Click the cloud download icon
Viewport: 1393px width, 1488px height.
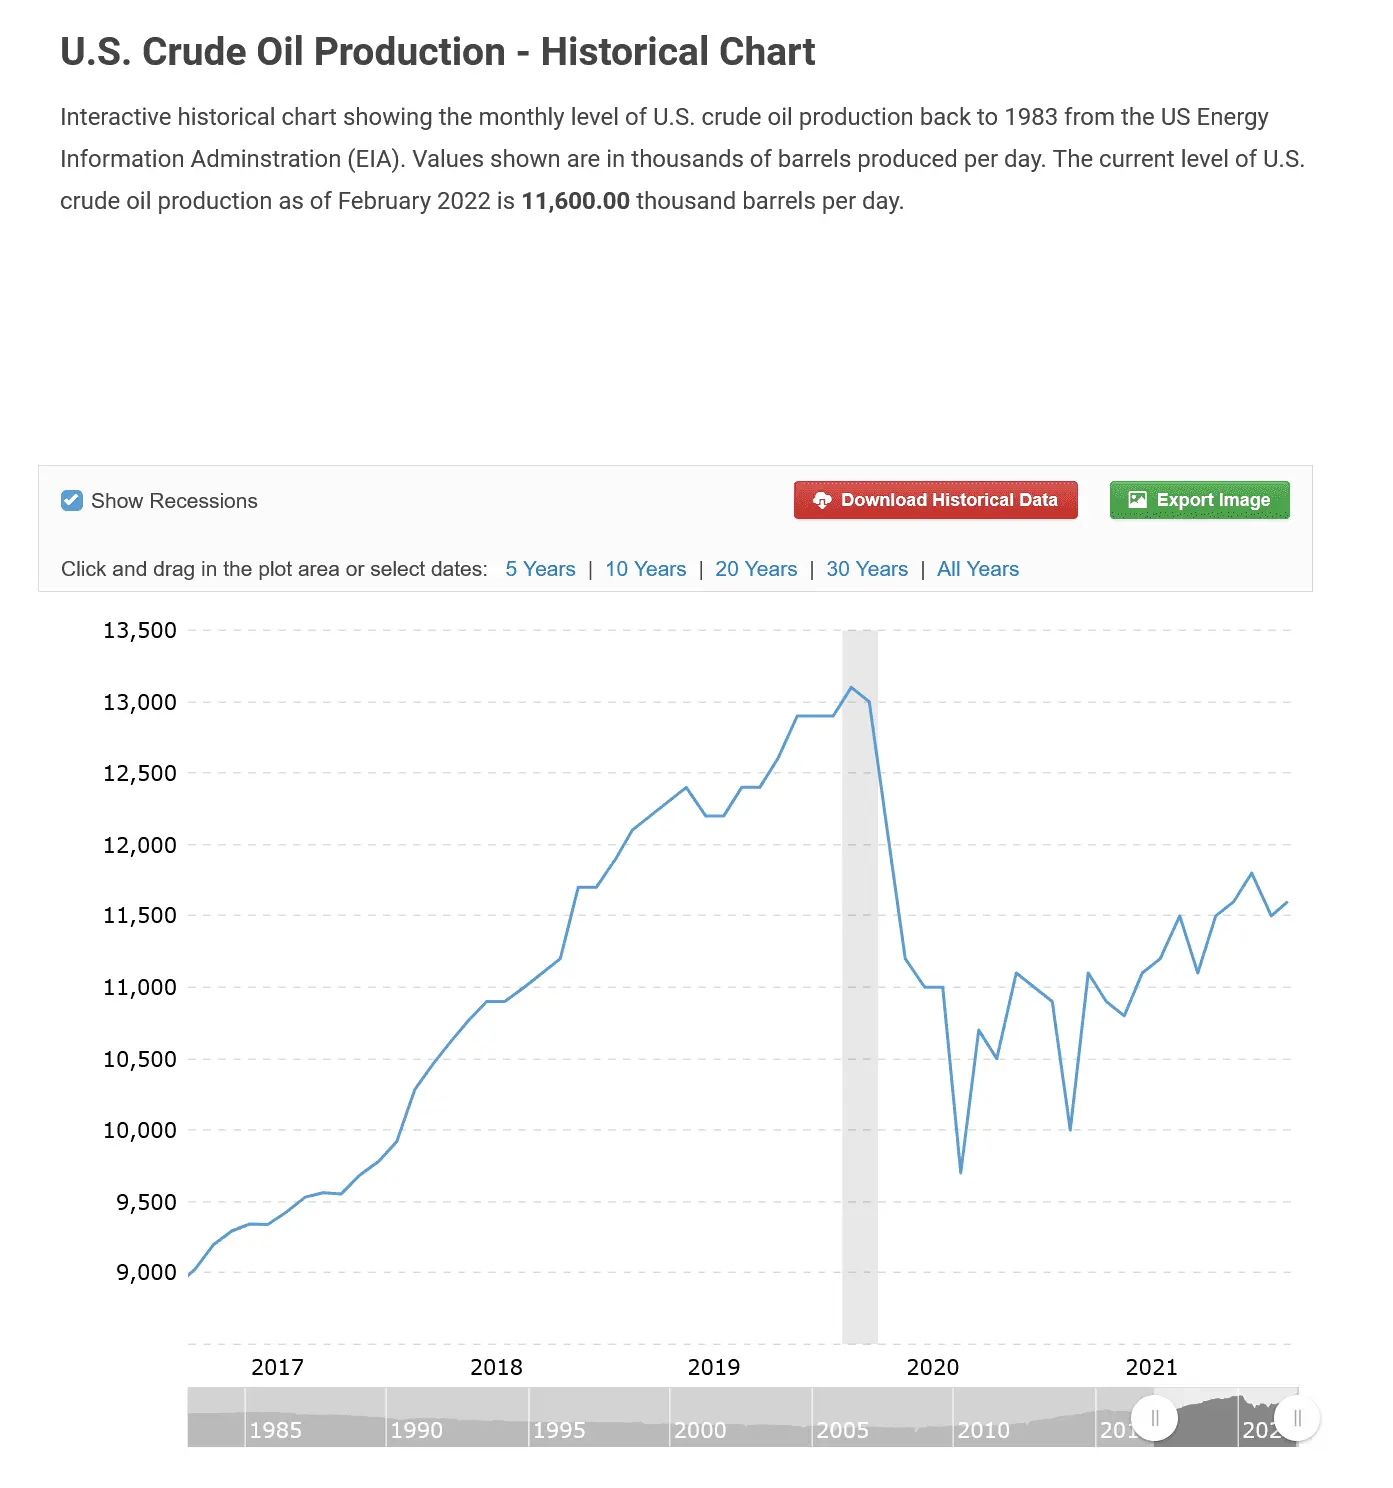822,500
